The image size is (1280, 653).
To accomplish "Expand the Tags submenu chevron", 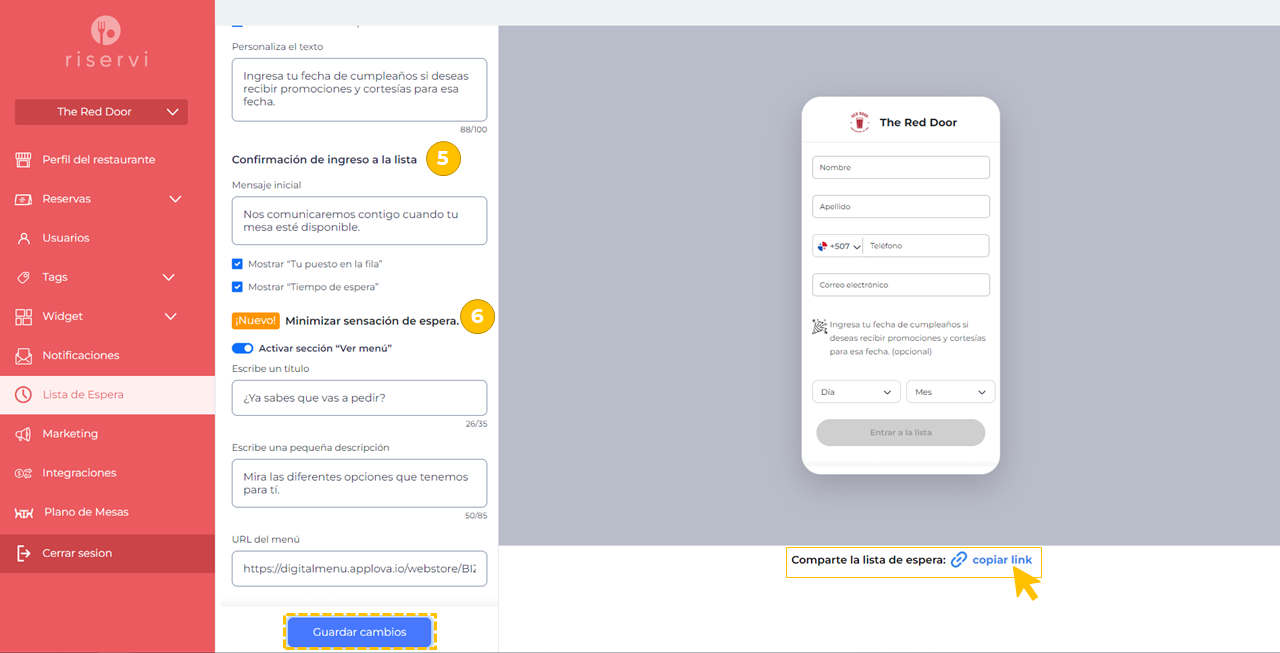I will tap(168, 277).
